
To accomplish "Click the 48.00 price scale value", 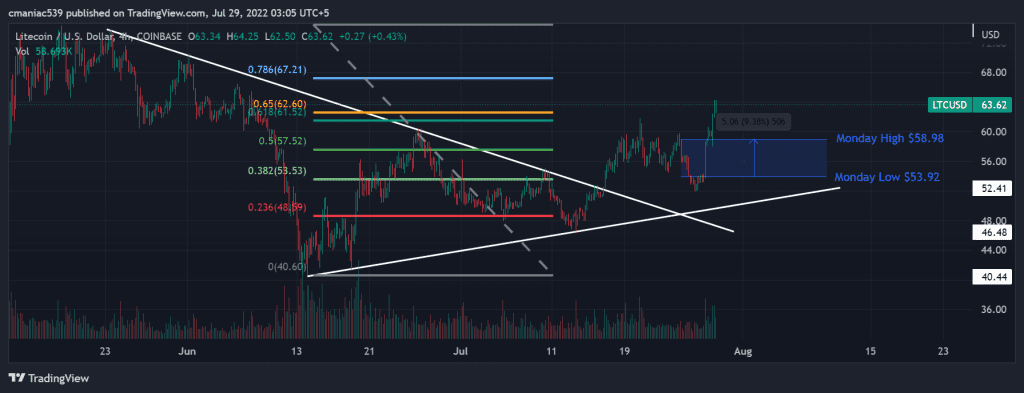I will click(x=992, y=221).
